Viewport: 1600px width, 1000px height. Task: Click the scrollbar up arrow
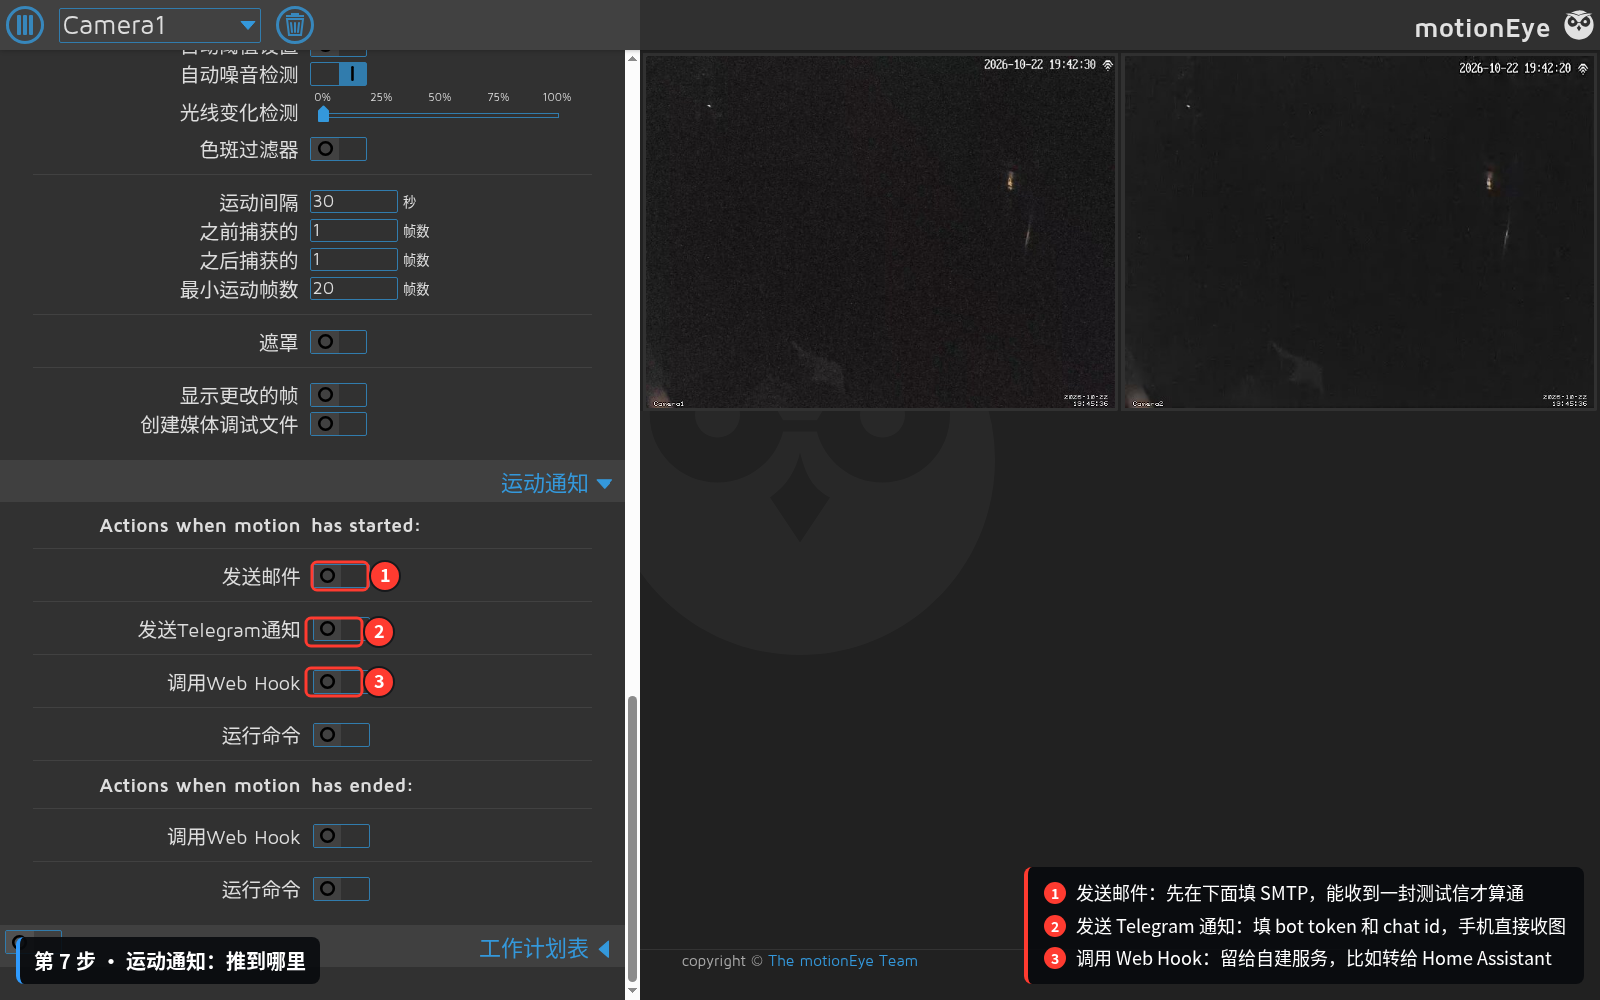pyautogui.click(x=632, y=58)
